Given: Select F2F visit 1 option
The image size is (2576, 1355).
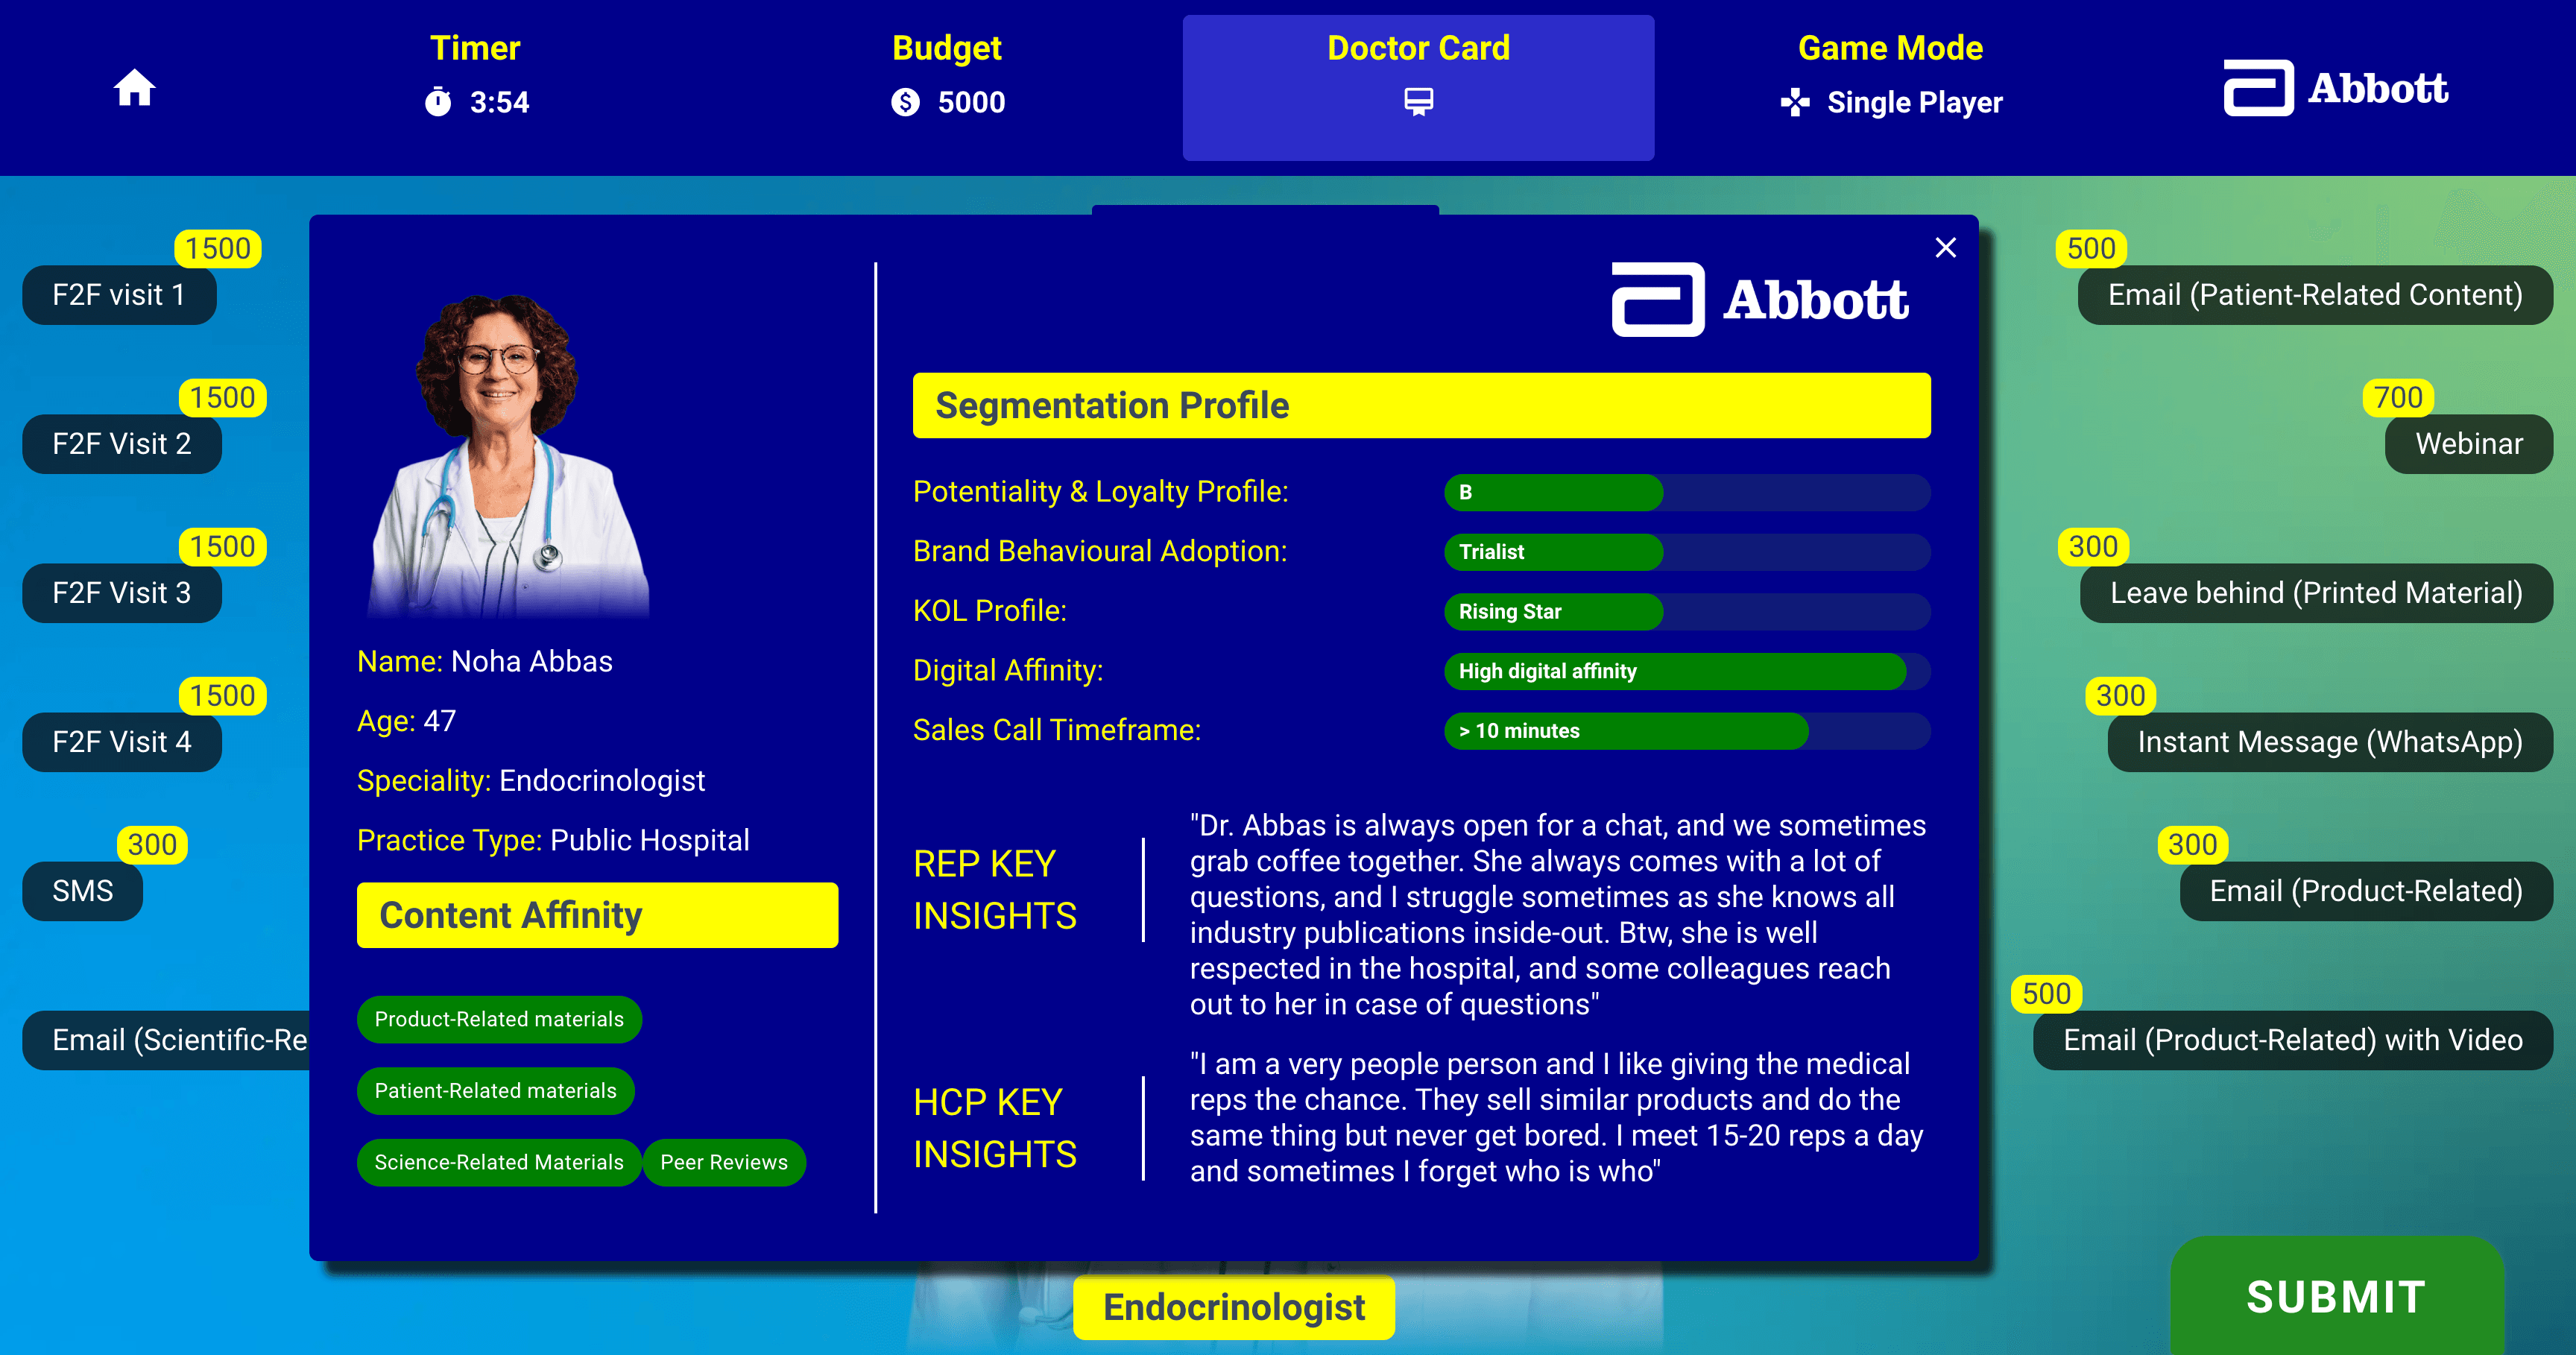Looking at the screenshot, I should 119,295.
